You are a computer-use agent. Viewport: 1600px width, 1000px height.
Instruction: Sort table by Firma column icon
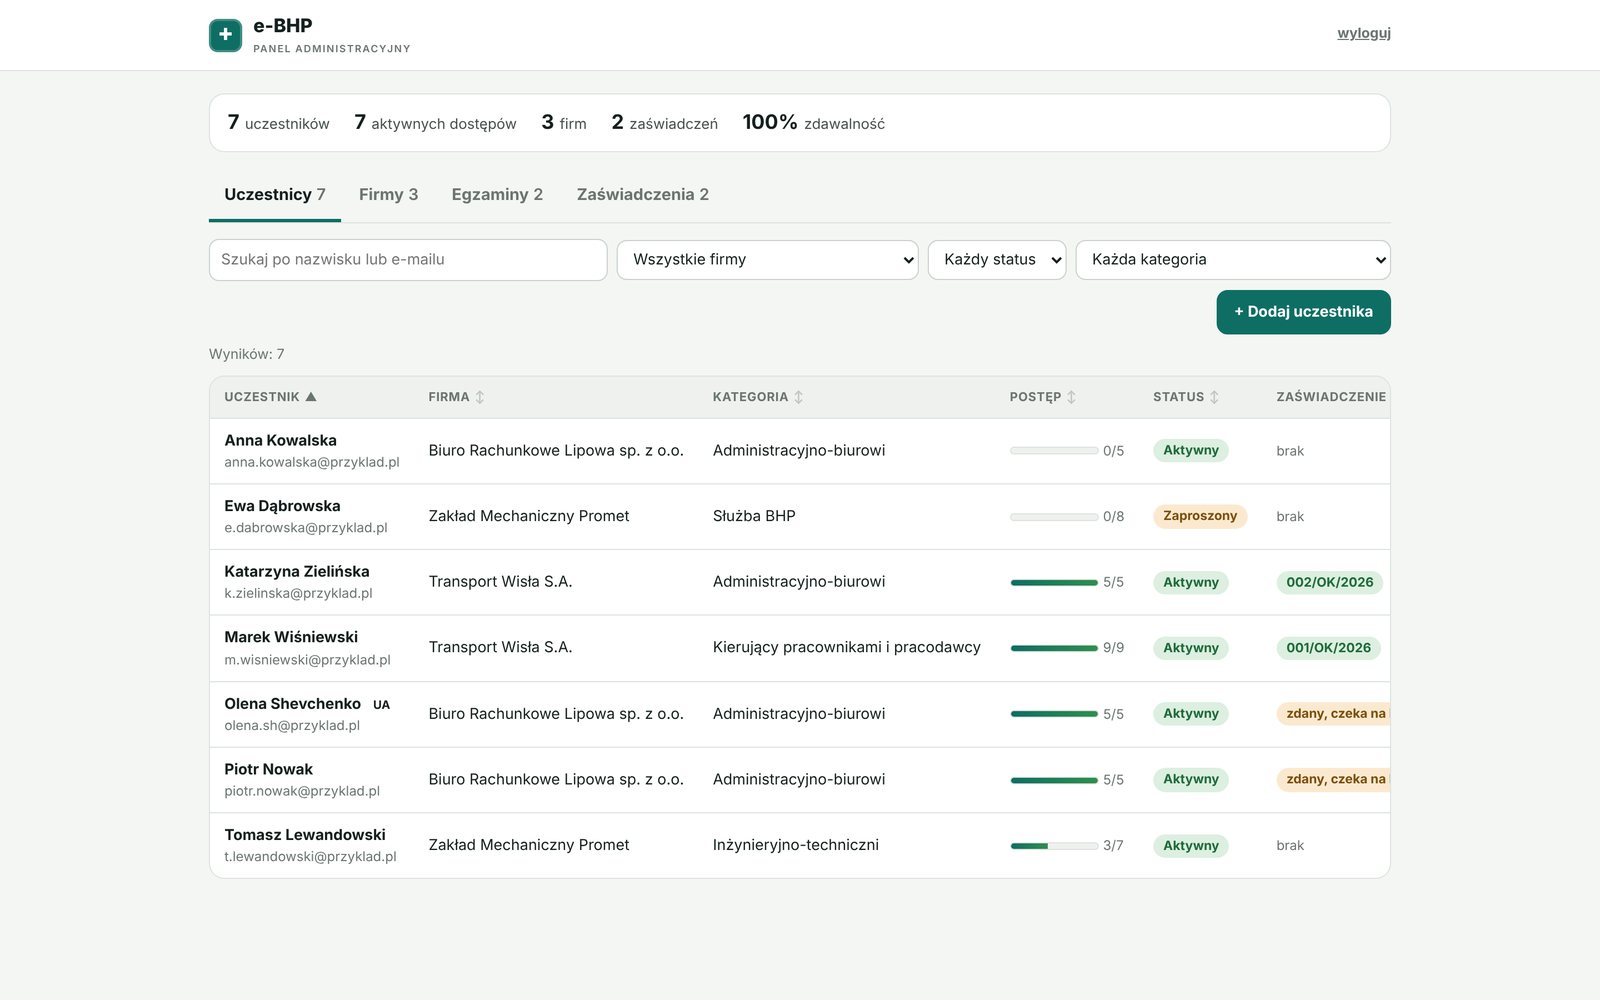pos(480,397)
